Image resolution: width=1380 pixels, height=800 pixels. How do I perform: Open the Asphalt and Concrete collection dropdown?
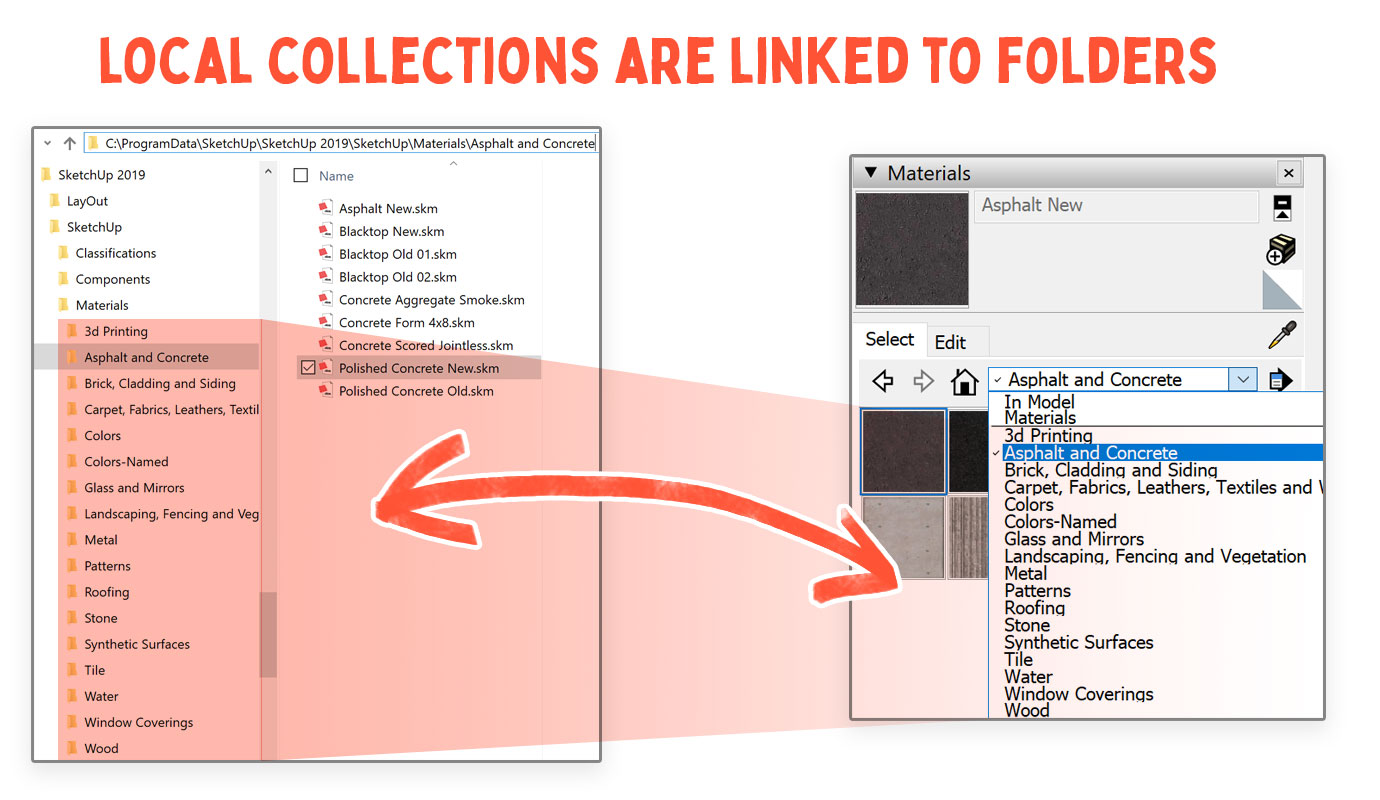click(x=1242, y=380)
